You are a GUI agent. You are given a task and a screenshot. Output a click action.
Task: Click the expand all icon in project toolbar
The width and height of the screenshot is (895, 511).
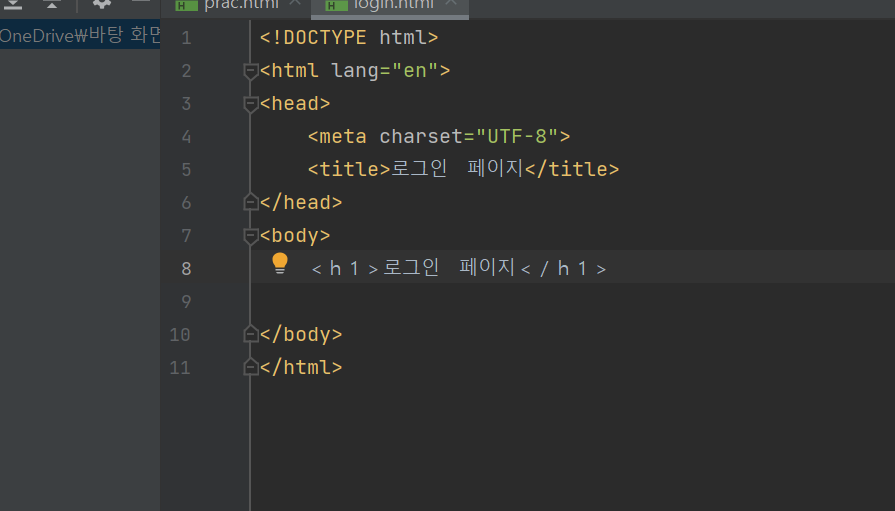(13, 4)
